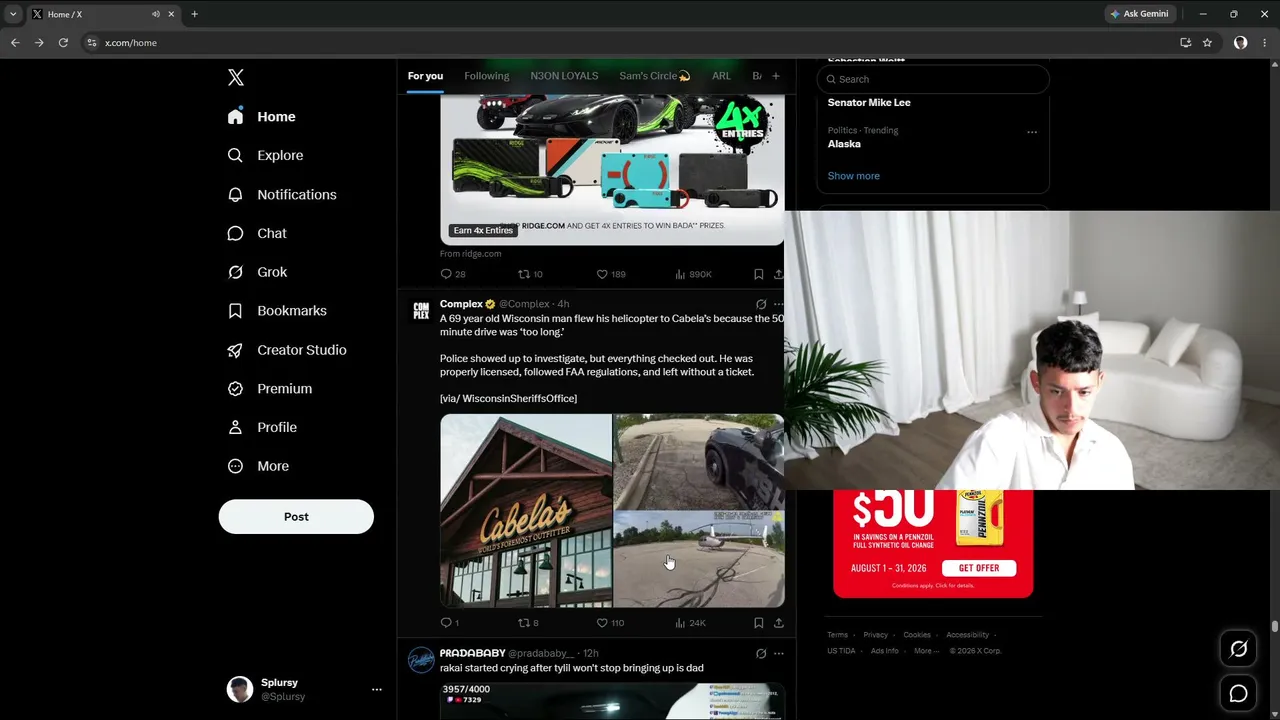Open Notifications from the sidebar
Screen dimensions: 1280x720
(x=282, y=195)
